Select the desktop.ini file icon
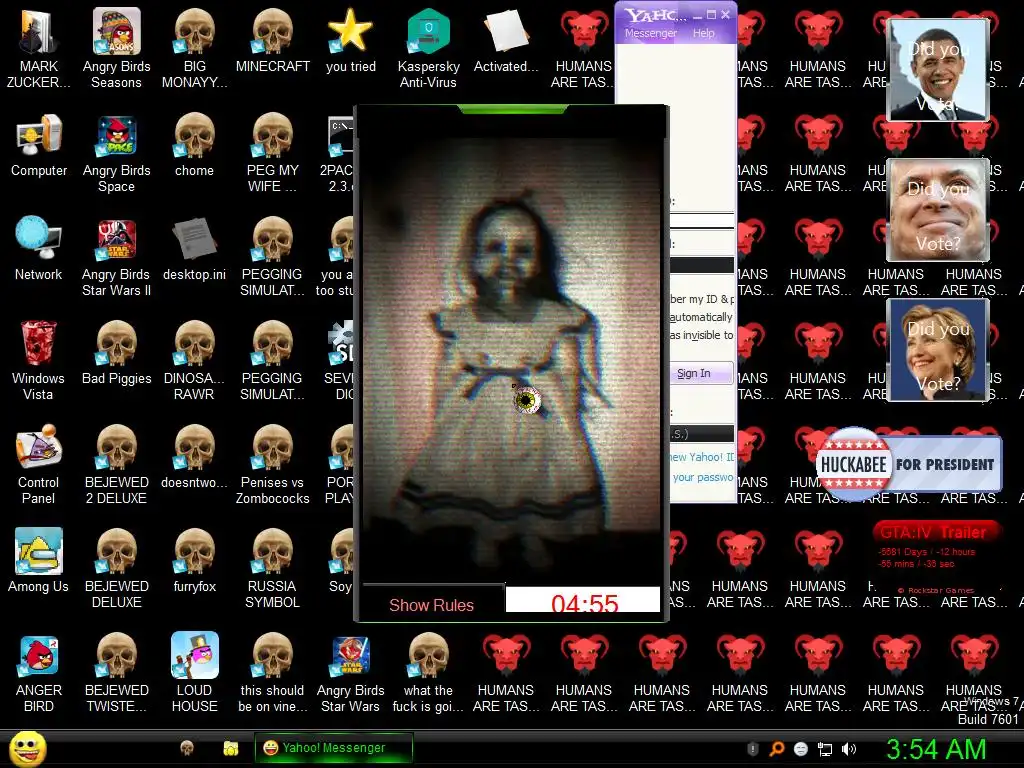This screenshot has height=768, width=1024. (x=194, y=249)
